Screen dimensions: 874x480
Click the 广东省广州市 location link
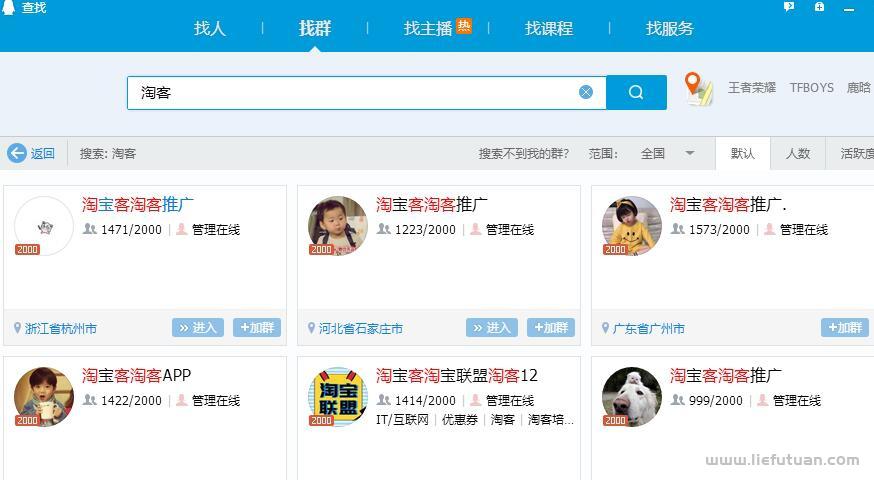click(x=649, y=328)
